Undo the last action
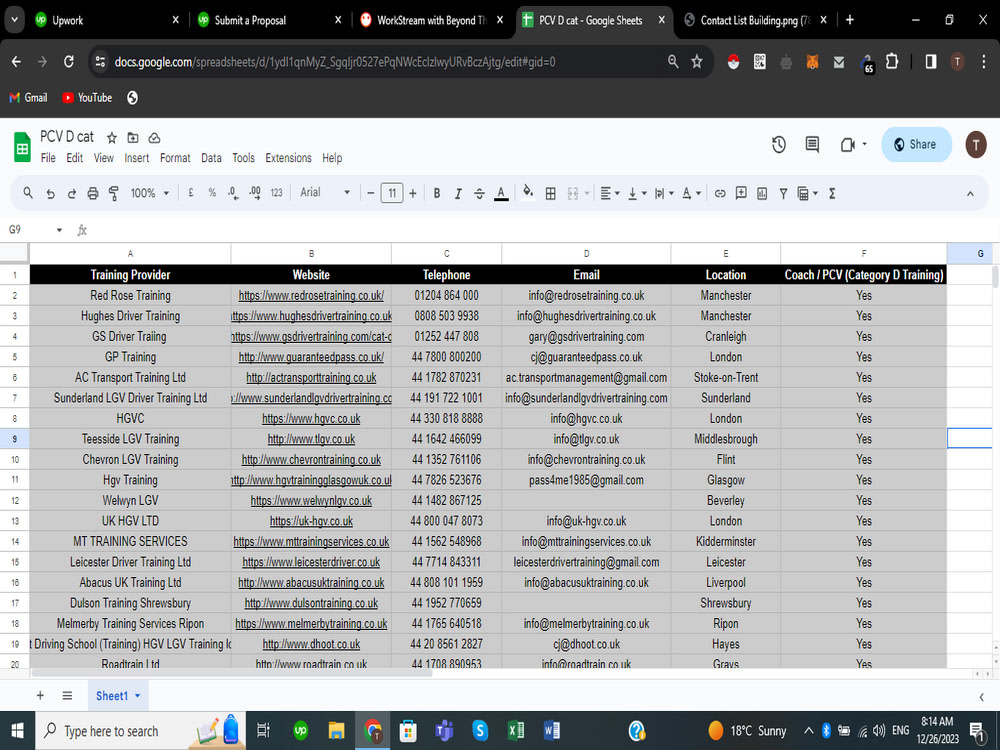1000x750 pixels. click(x=50, y=193)
